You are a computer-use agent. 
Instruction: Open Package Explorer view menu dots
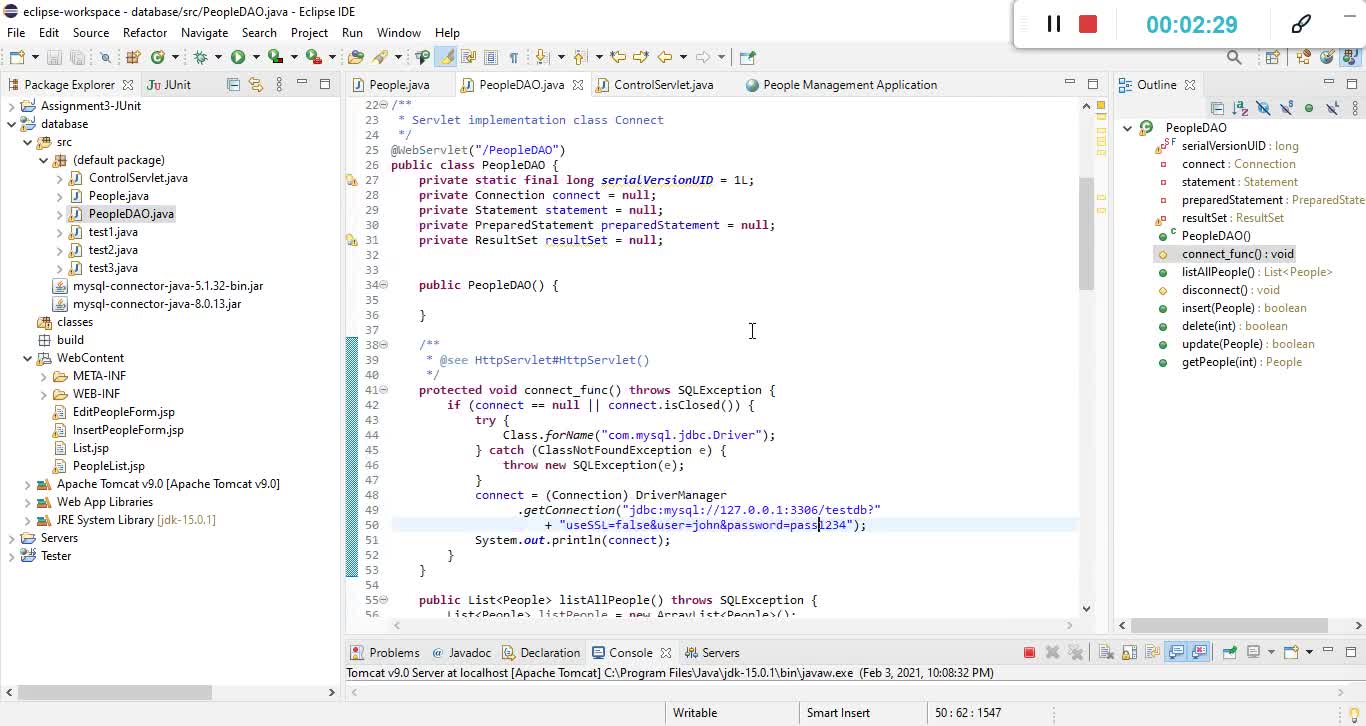279,85
